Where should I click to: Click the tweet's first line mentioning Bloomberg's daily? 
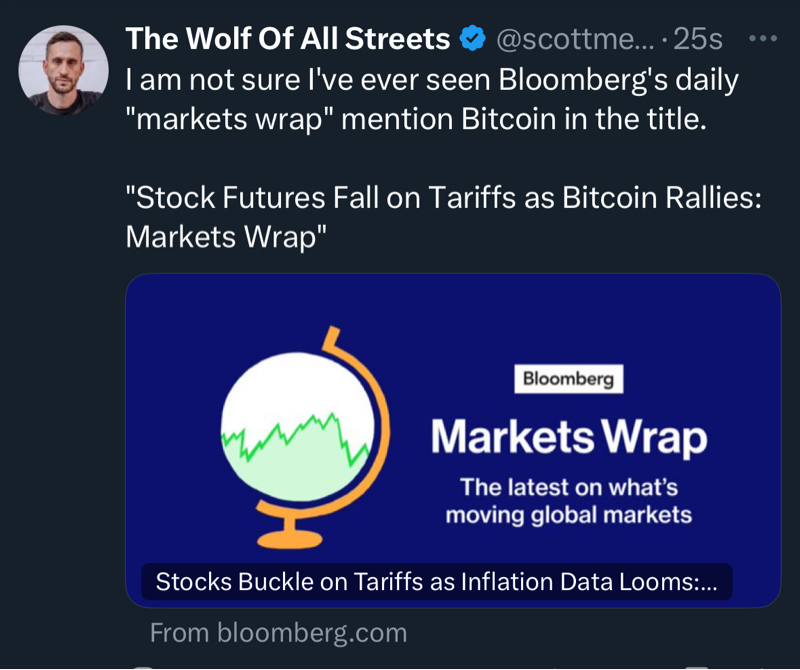(432, 80)
